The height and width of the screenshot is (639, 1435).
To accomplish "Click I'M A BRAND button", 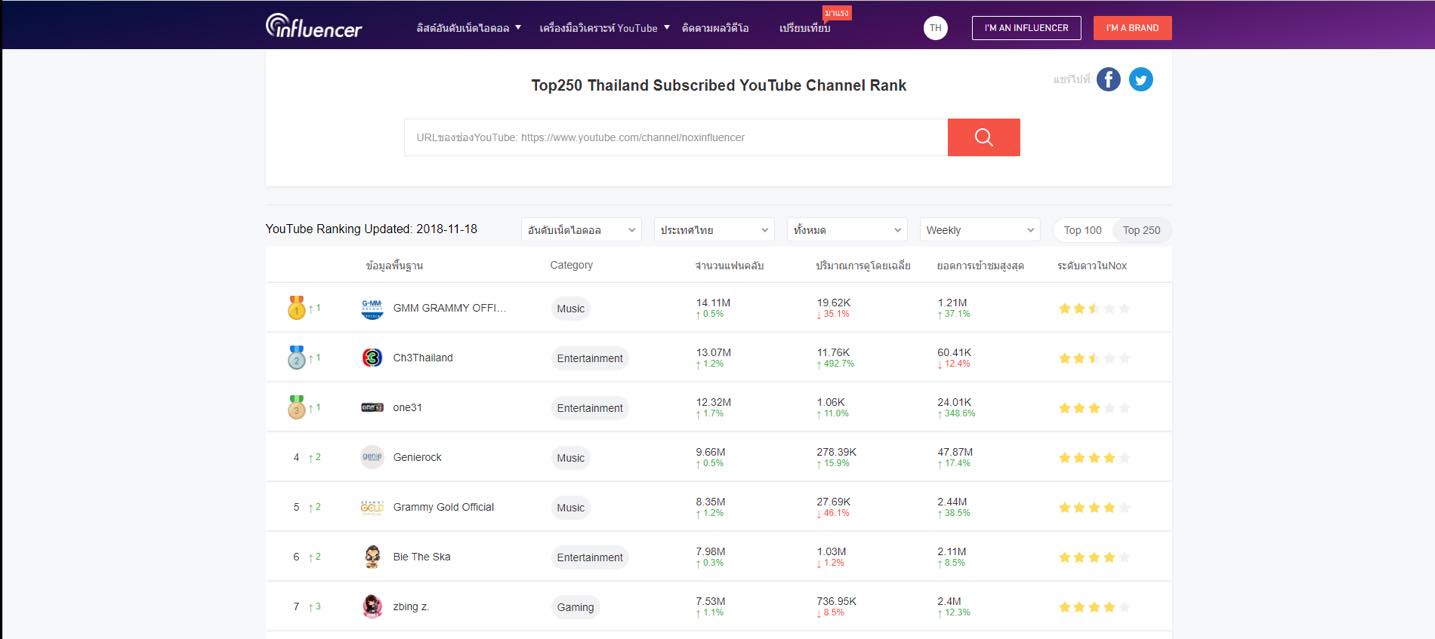I will click(x=1132, y=28).
